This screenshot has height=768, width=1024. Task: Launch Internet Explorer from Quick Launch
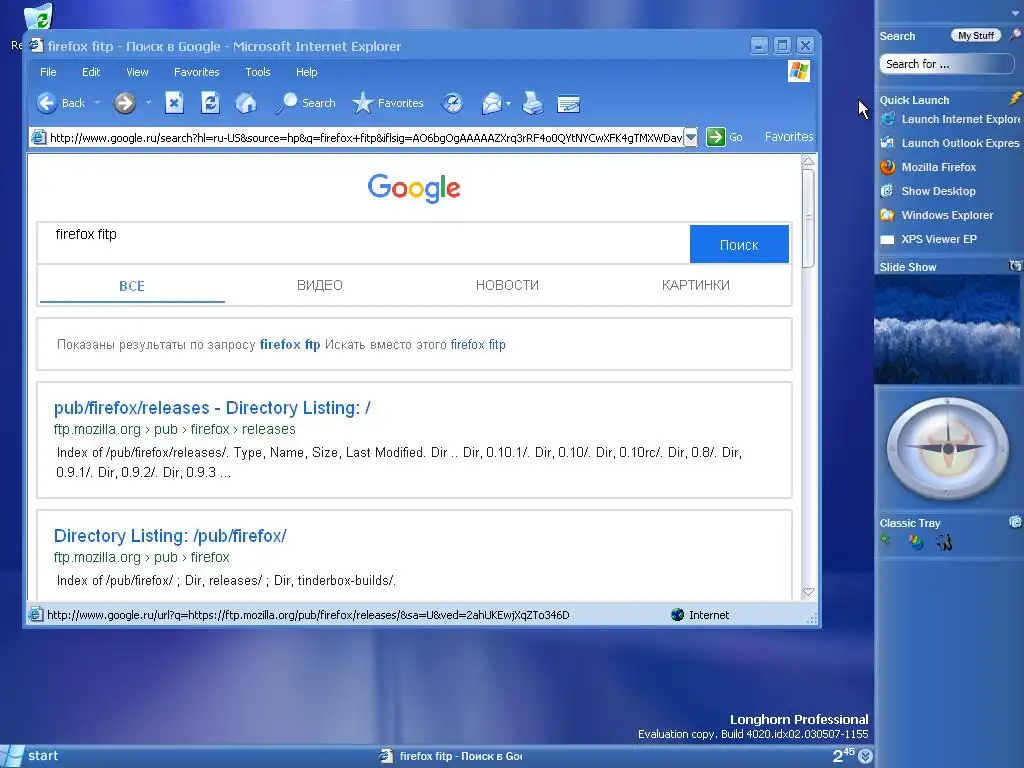[951, 119]
